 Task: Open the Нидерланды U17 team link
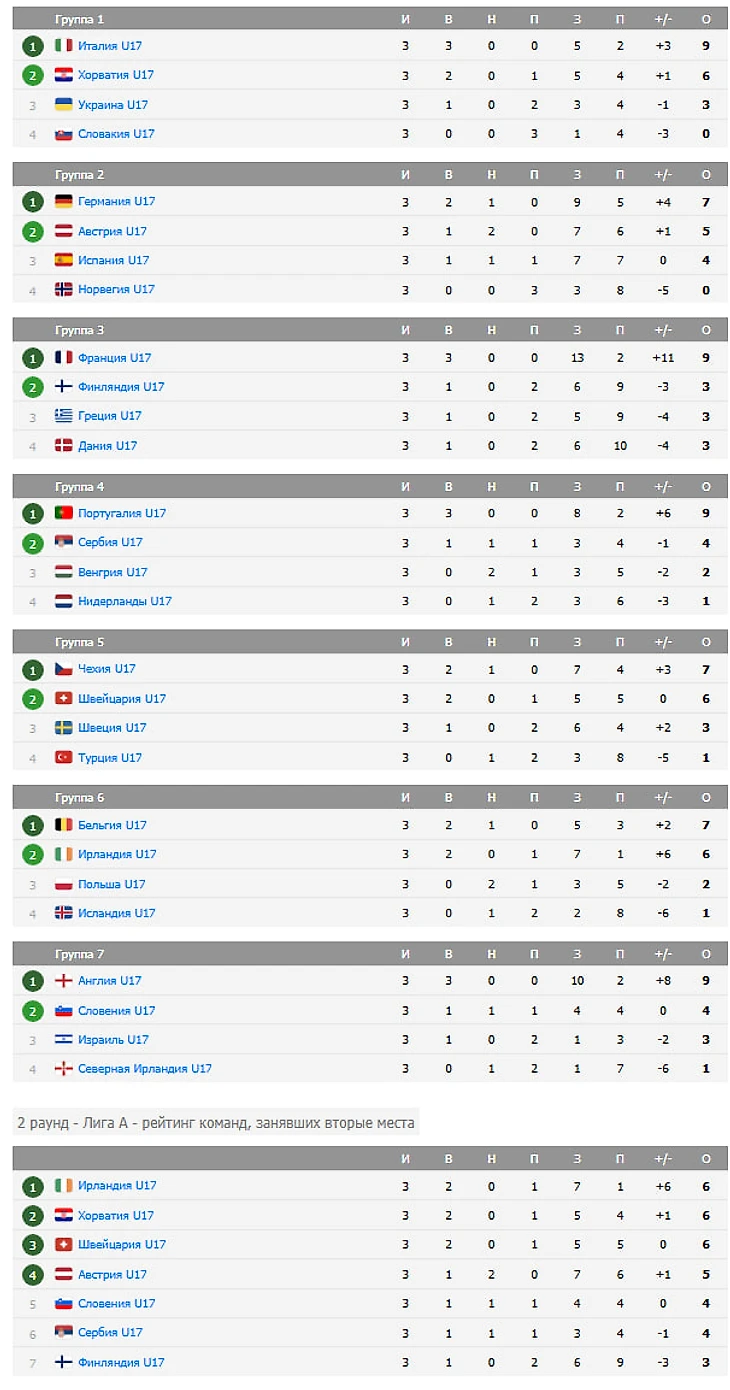click(124, 601)
